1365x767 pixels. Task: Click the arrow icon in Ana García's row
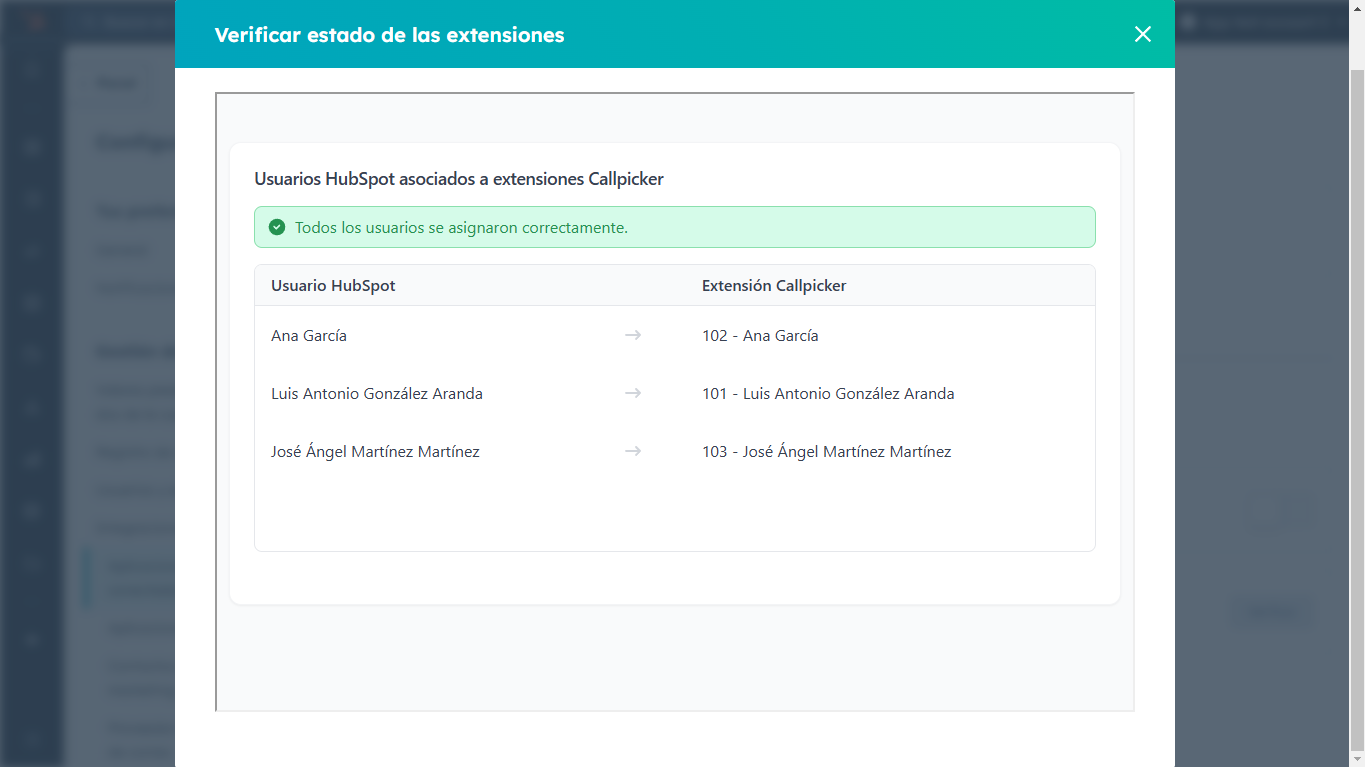[x=633, y=335]
